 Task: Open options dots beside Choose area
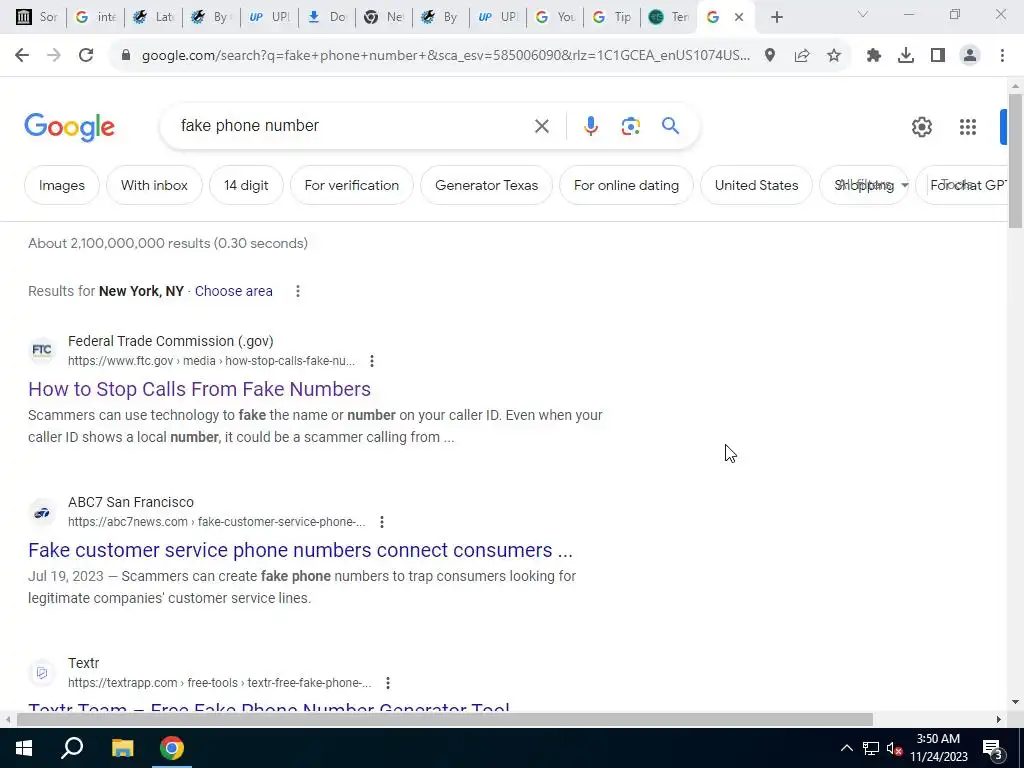point(298,291)
